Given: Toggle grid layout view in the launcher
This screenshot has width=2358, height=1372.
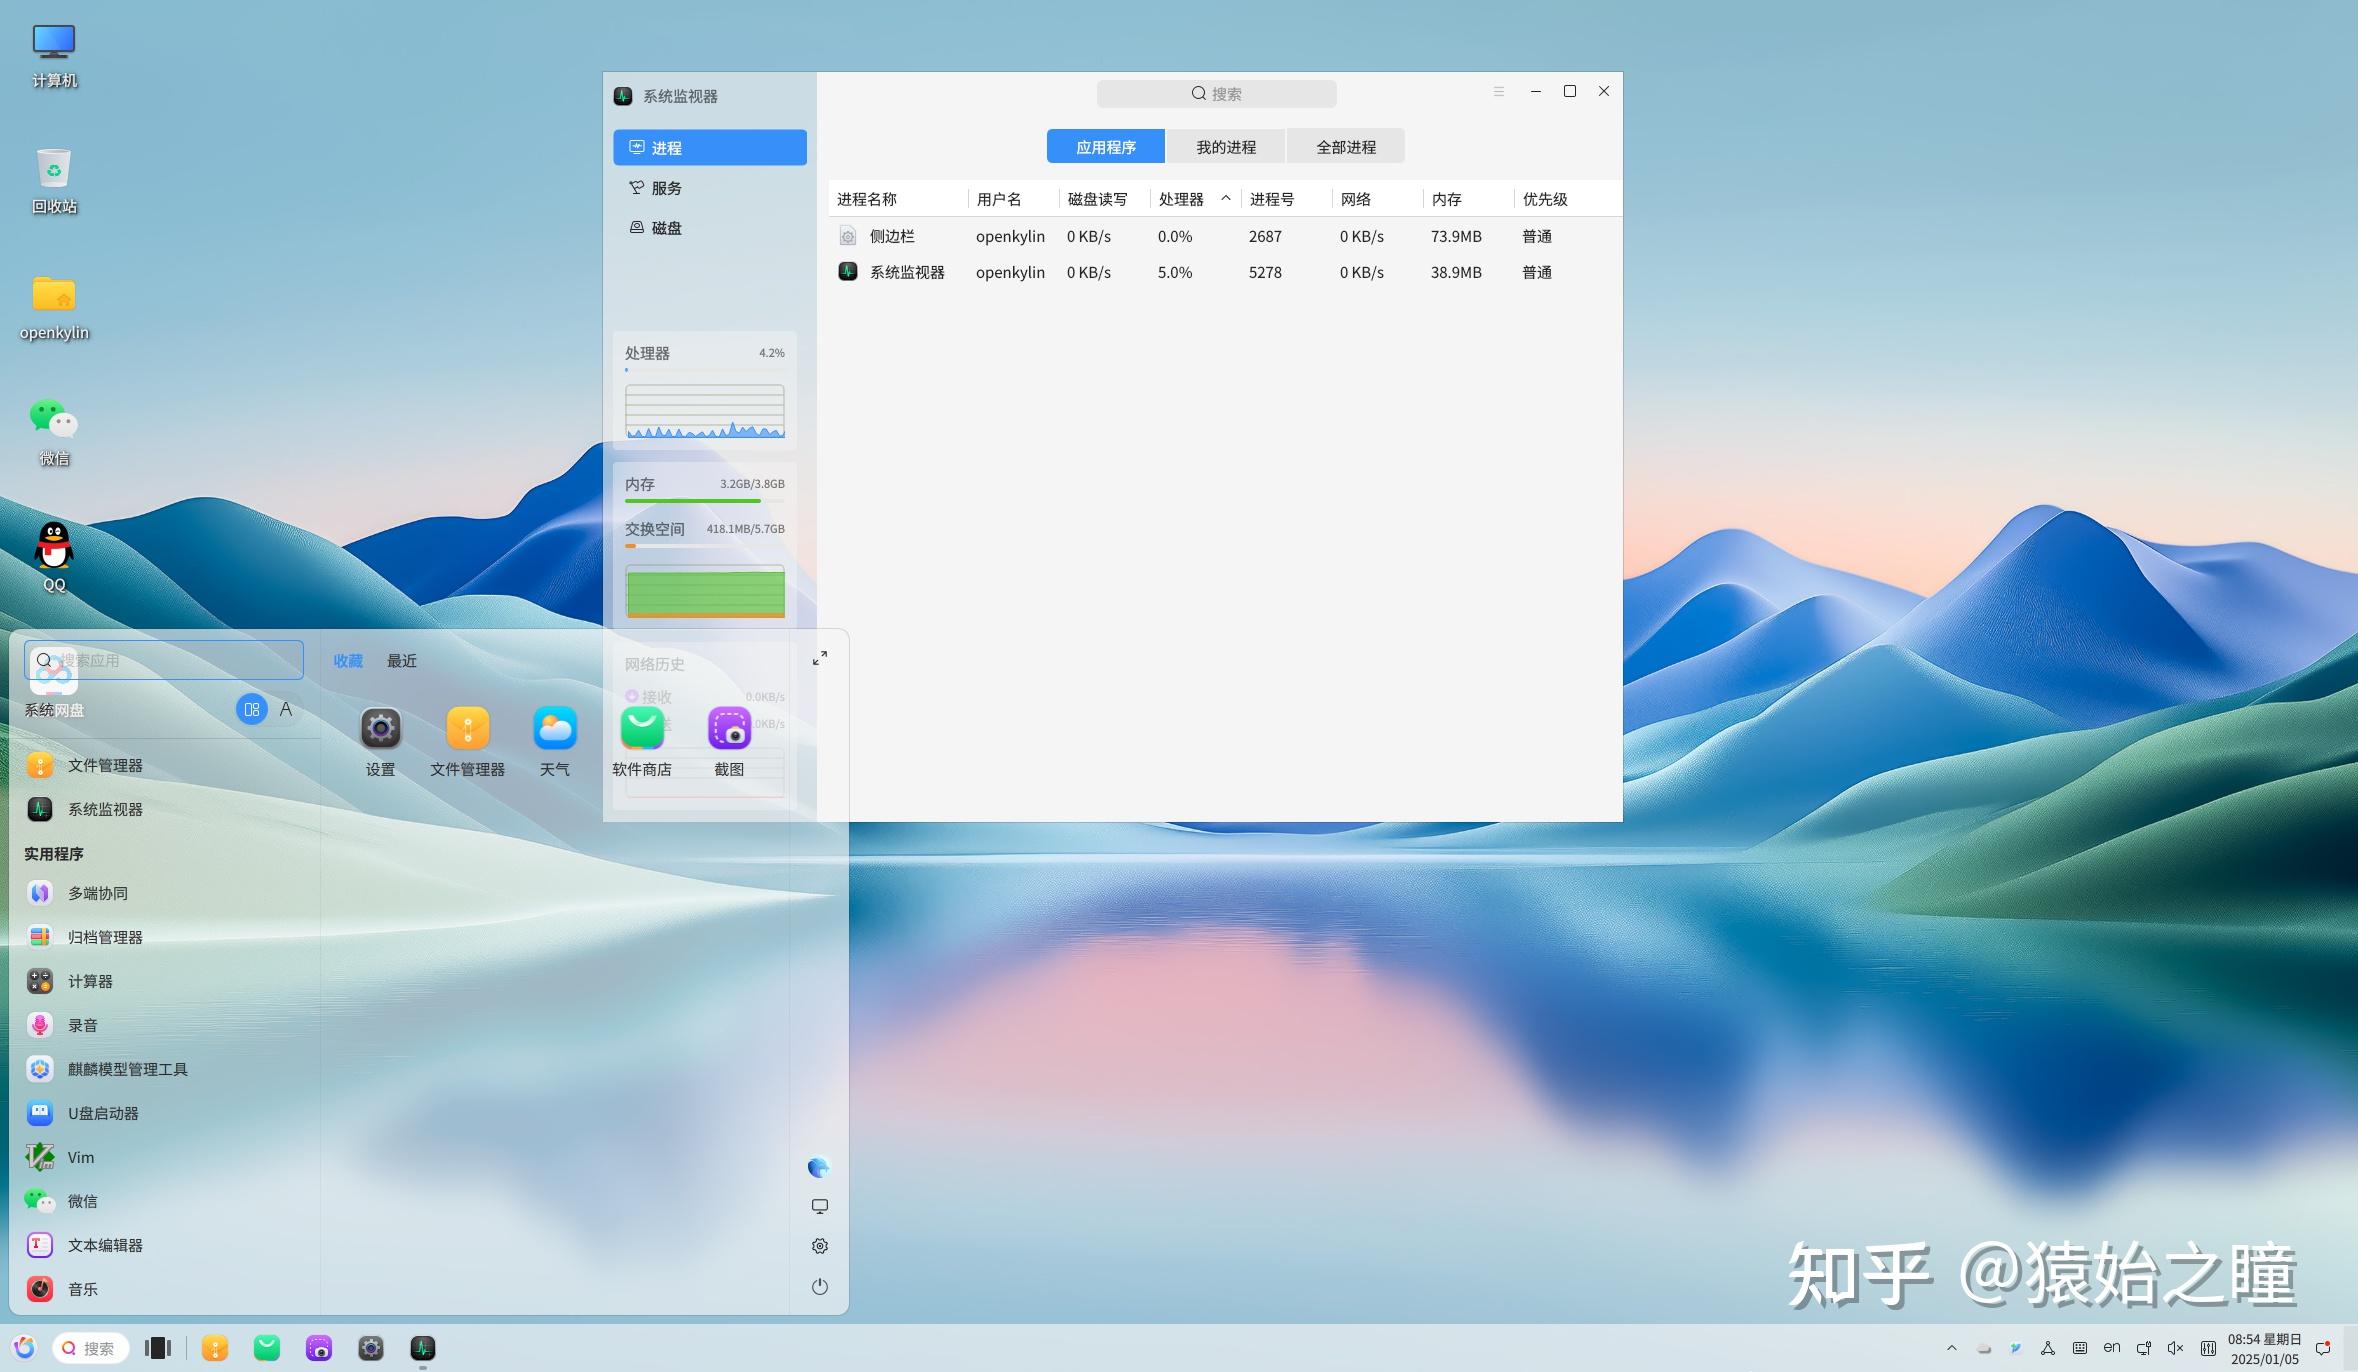Looking at the screenshot, I should [251, 709].
